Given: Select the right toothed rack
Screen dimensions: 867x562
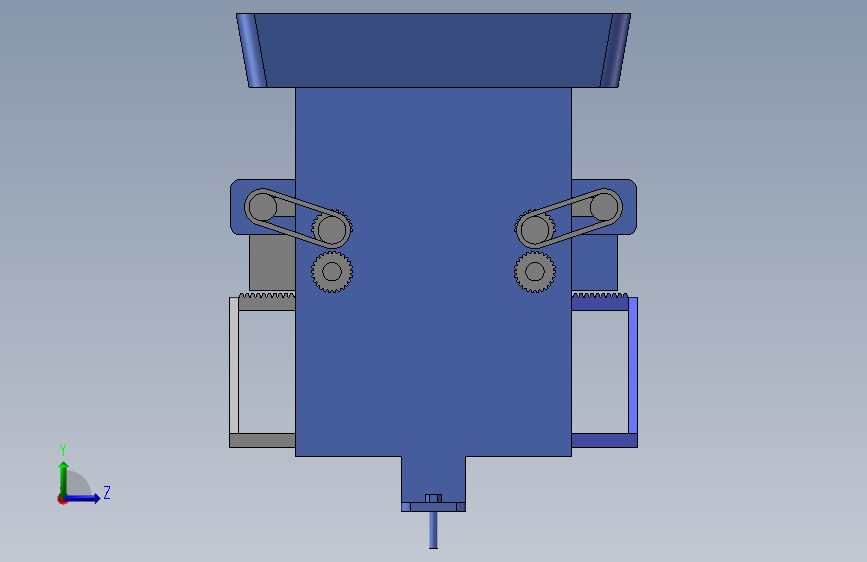Looking at the screenshot, I should (600, 301).
